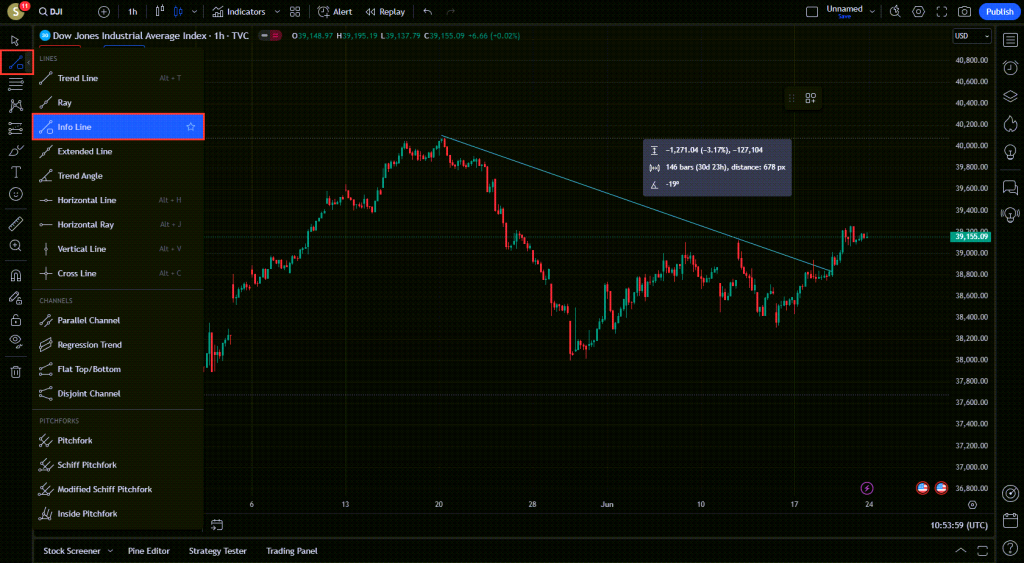
Task: Open the Trading Panel tab
Action: 292,551
